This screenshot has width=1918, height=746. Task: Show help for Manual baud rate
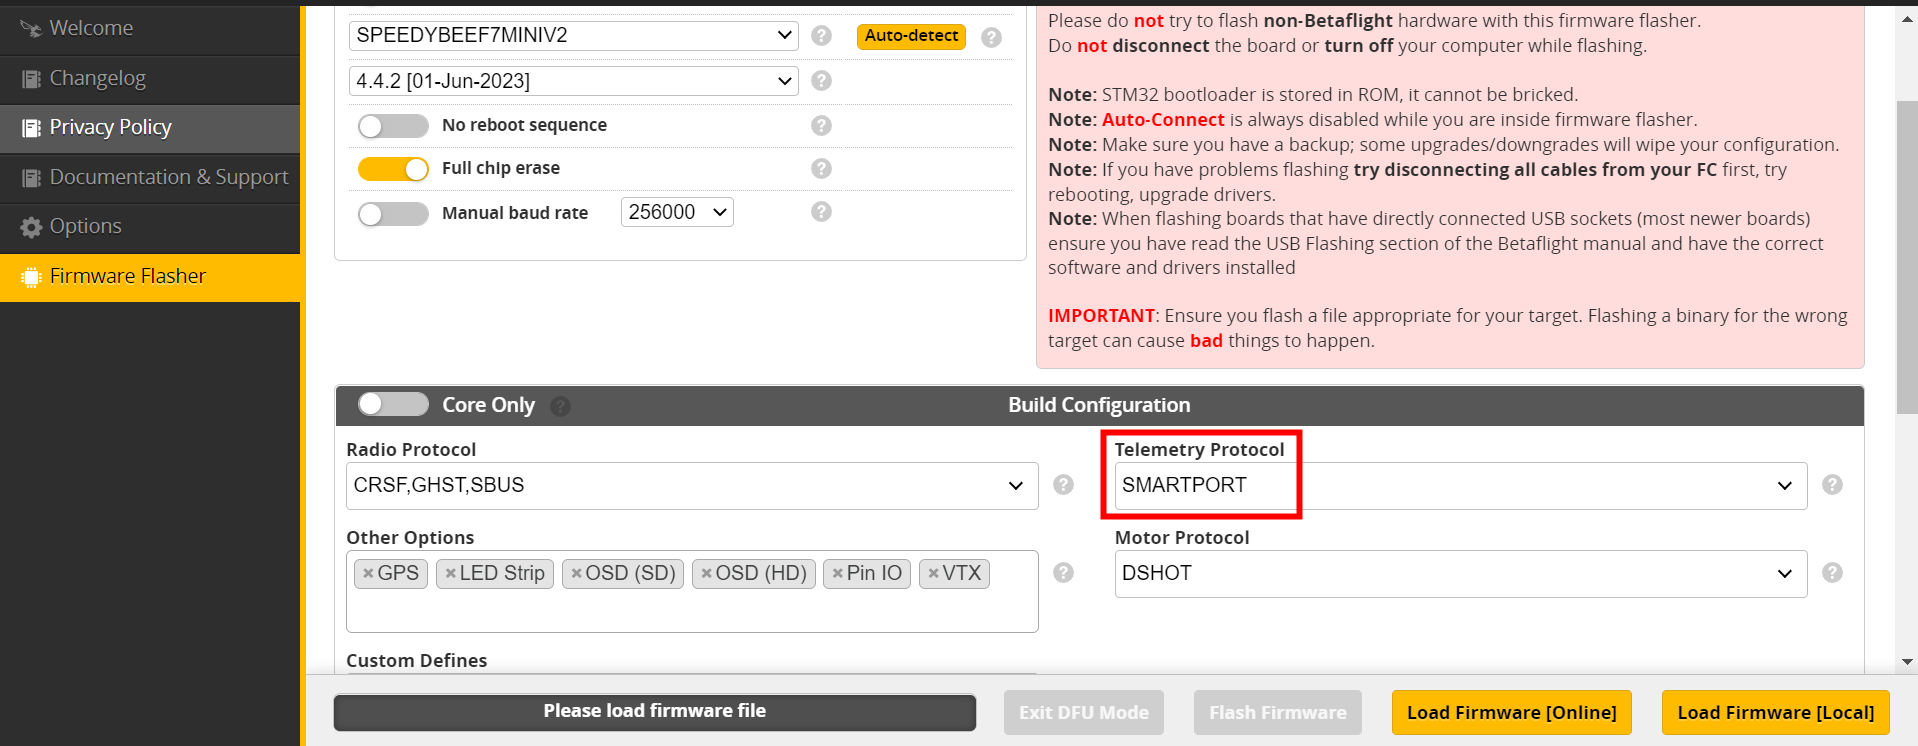821,212
